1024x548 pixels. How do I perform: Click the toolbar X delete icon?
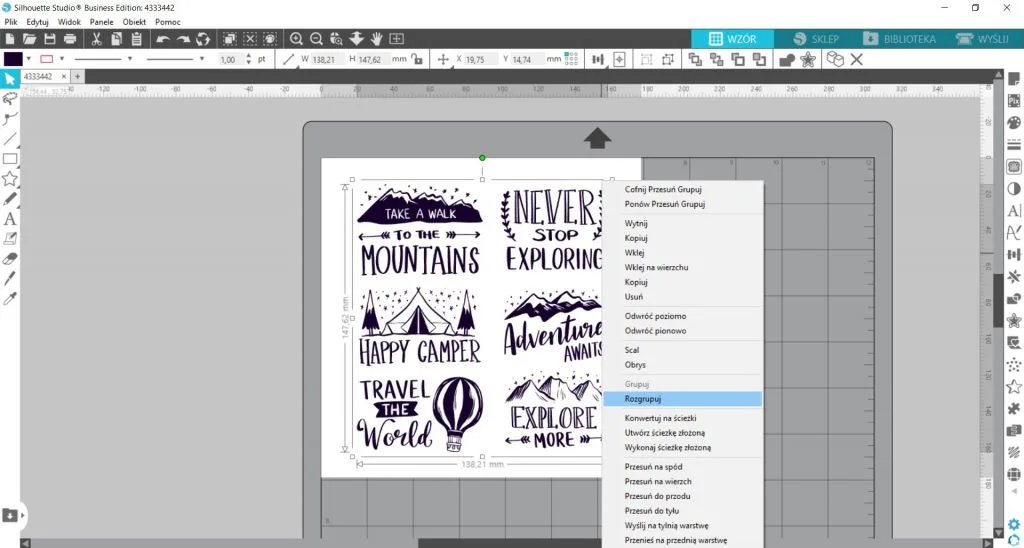(x=857, y=59)
